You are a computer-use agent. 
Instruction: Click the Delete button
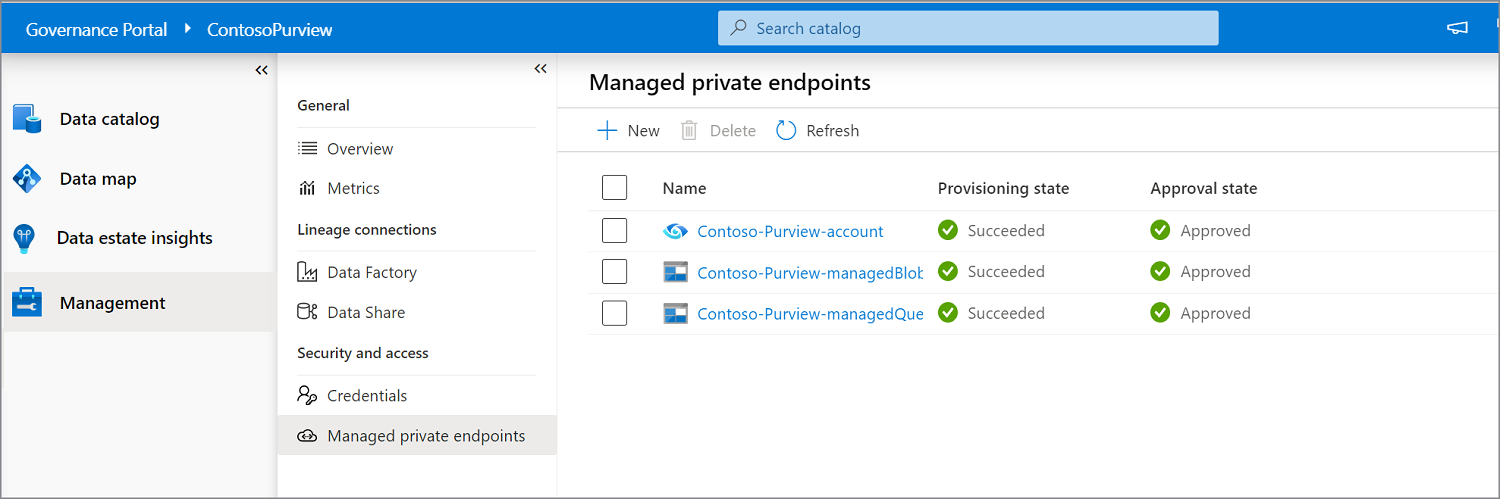(x=719, y=130)
